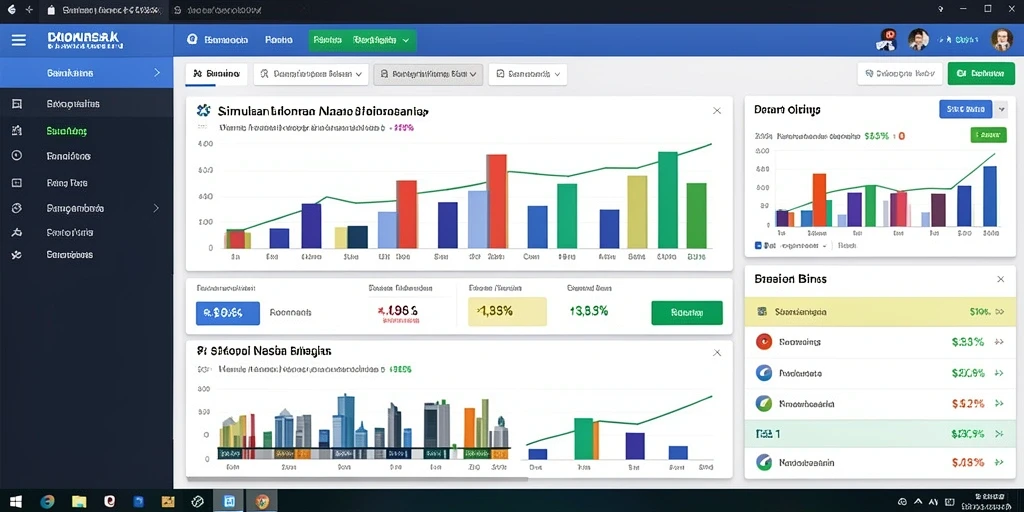The image size is (1024, 512).
Task: Click the square icon of the first dark sidebar item
Action: (x=17, y=104)
